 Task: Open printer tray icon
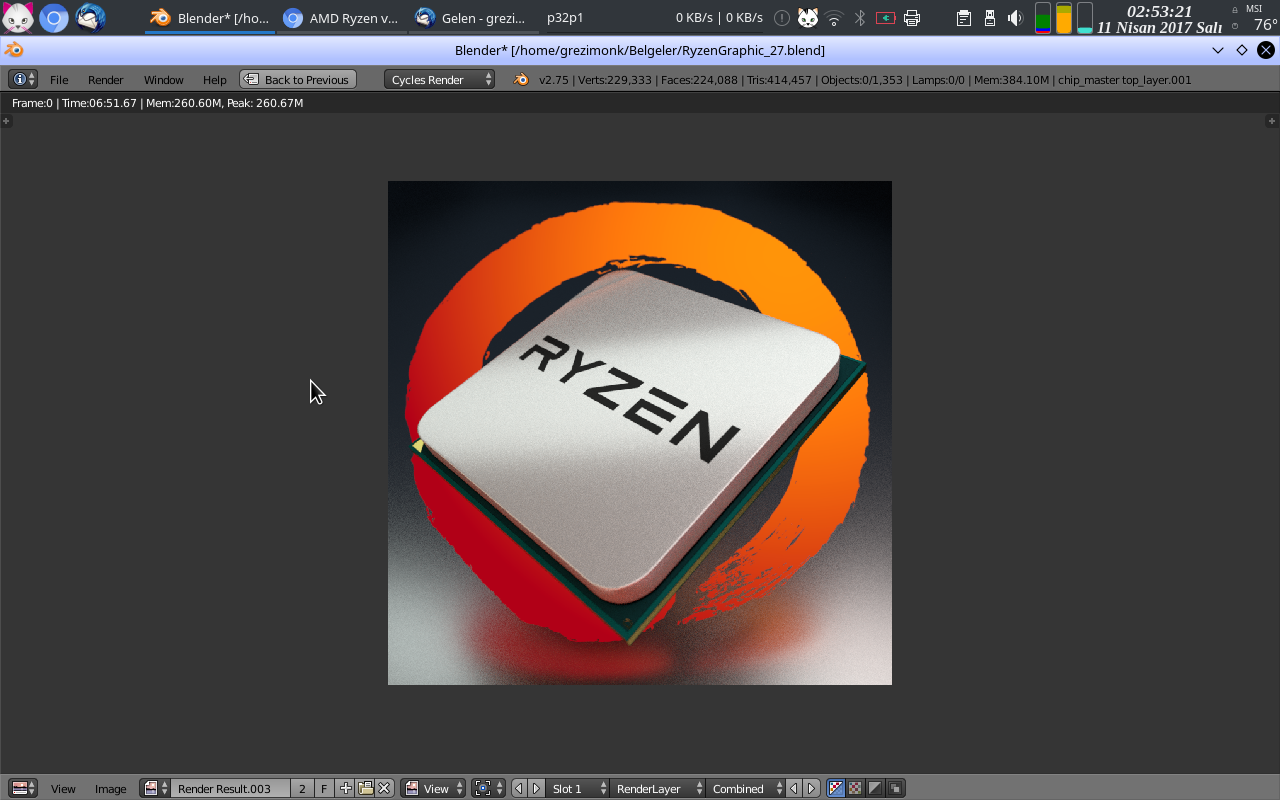coord(912,18)
